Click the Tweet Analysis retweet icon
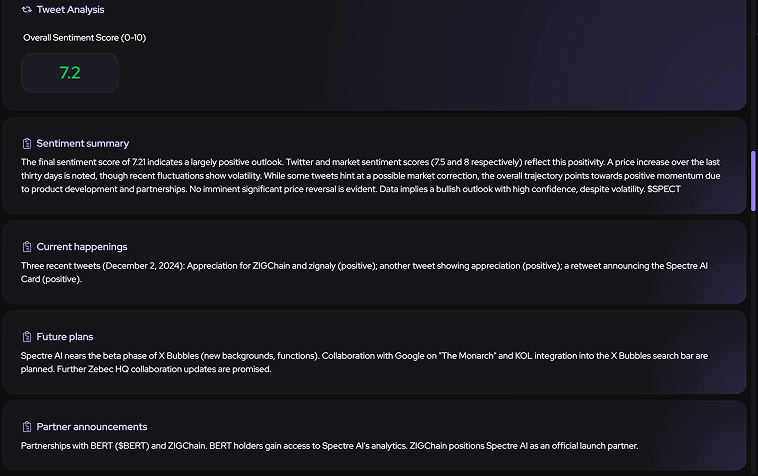 [27, 10]
